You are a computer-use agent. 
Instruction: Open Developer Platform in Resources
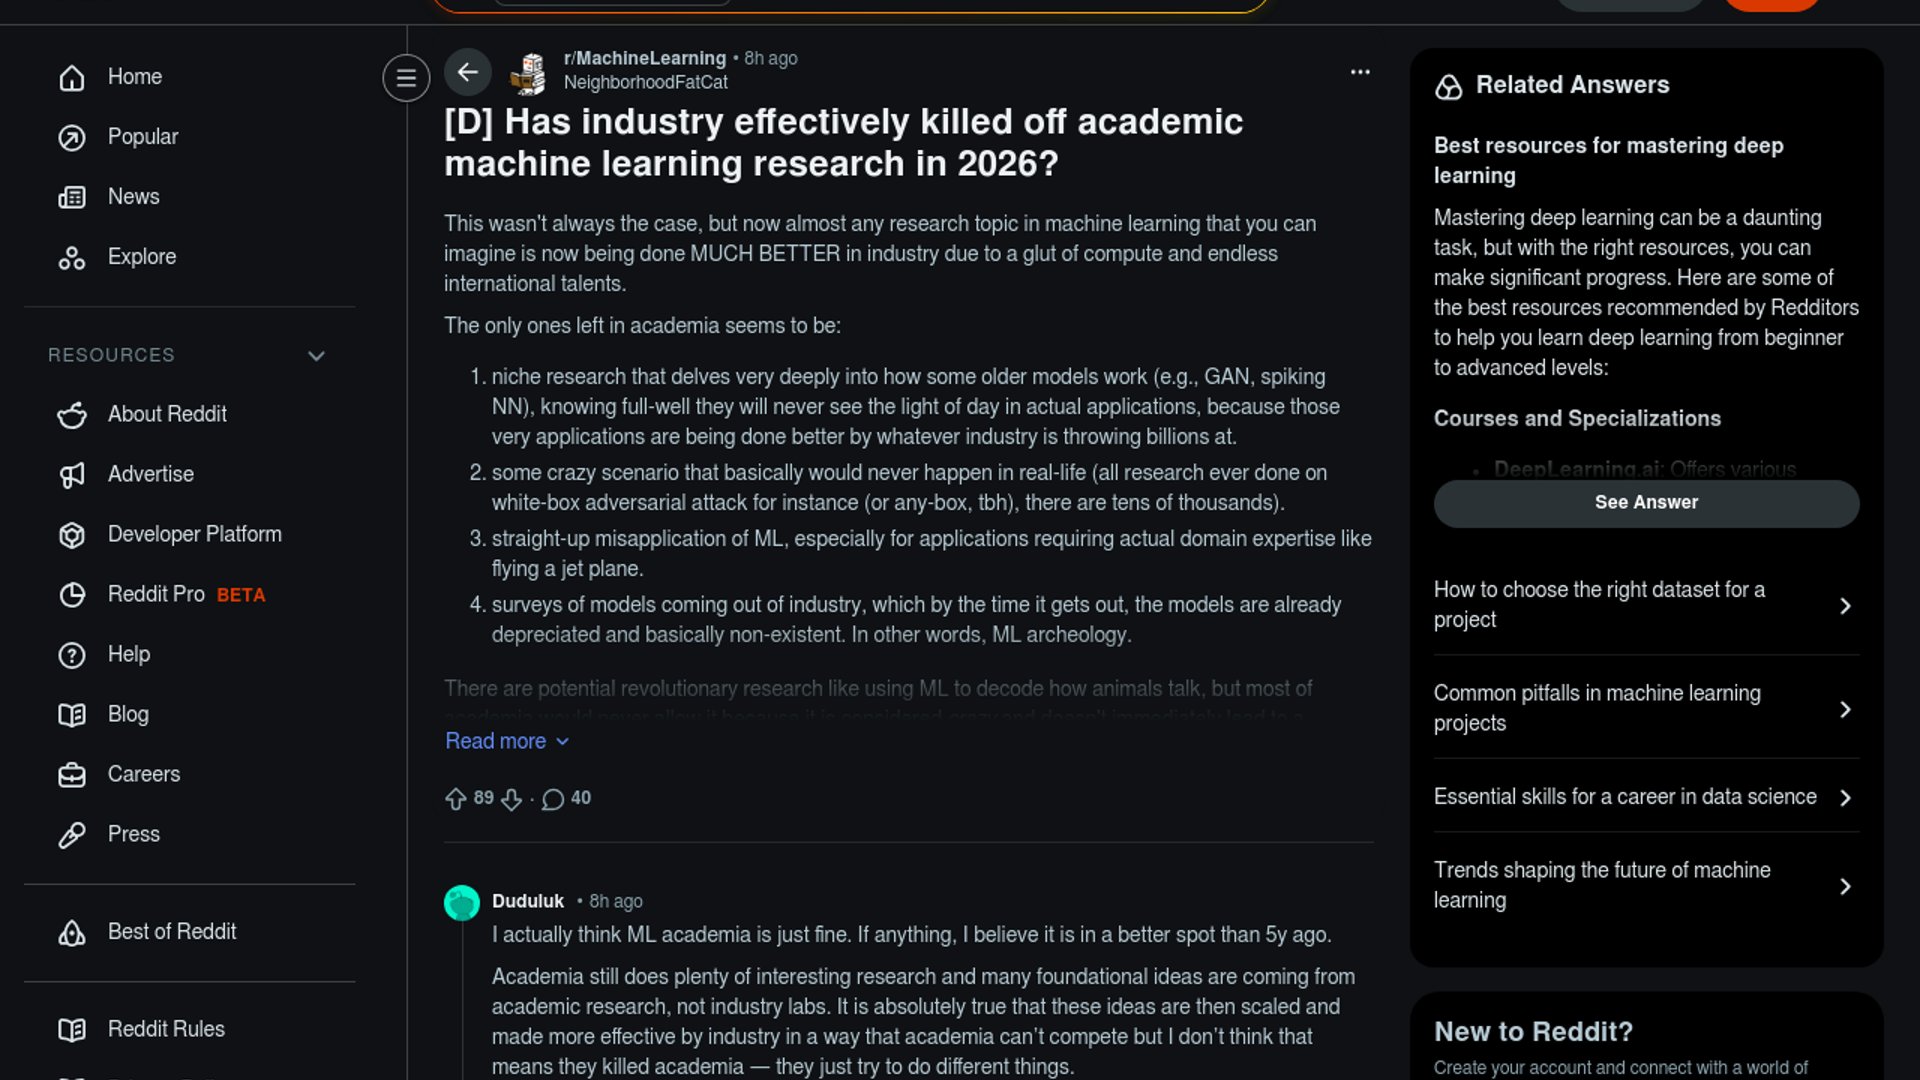coord(194,534)
